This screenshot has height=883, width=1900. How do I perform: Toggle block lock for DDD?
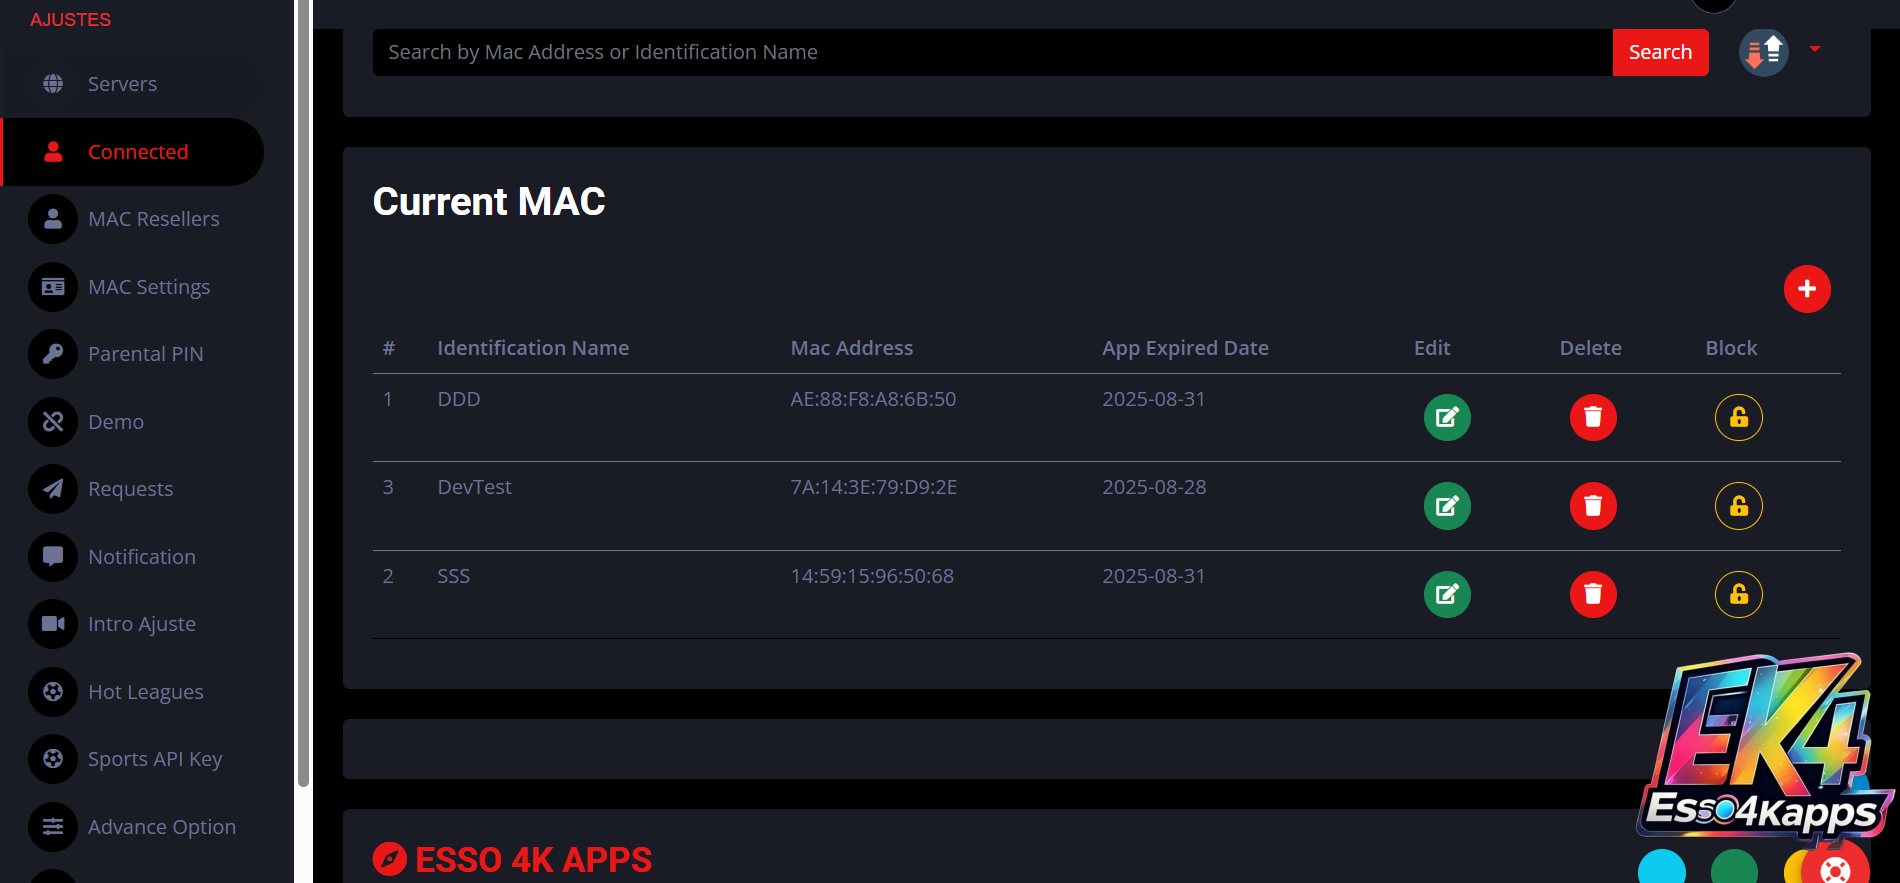coord(1738,417)
